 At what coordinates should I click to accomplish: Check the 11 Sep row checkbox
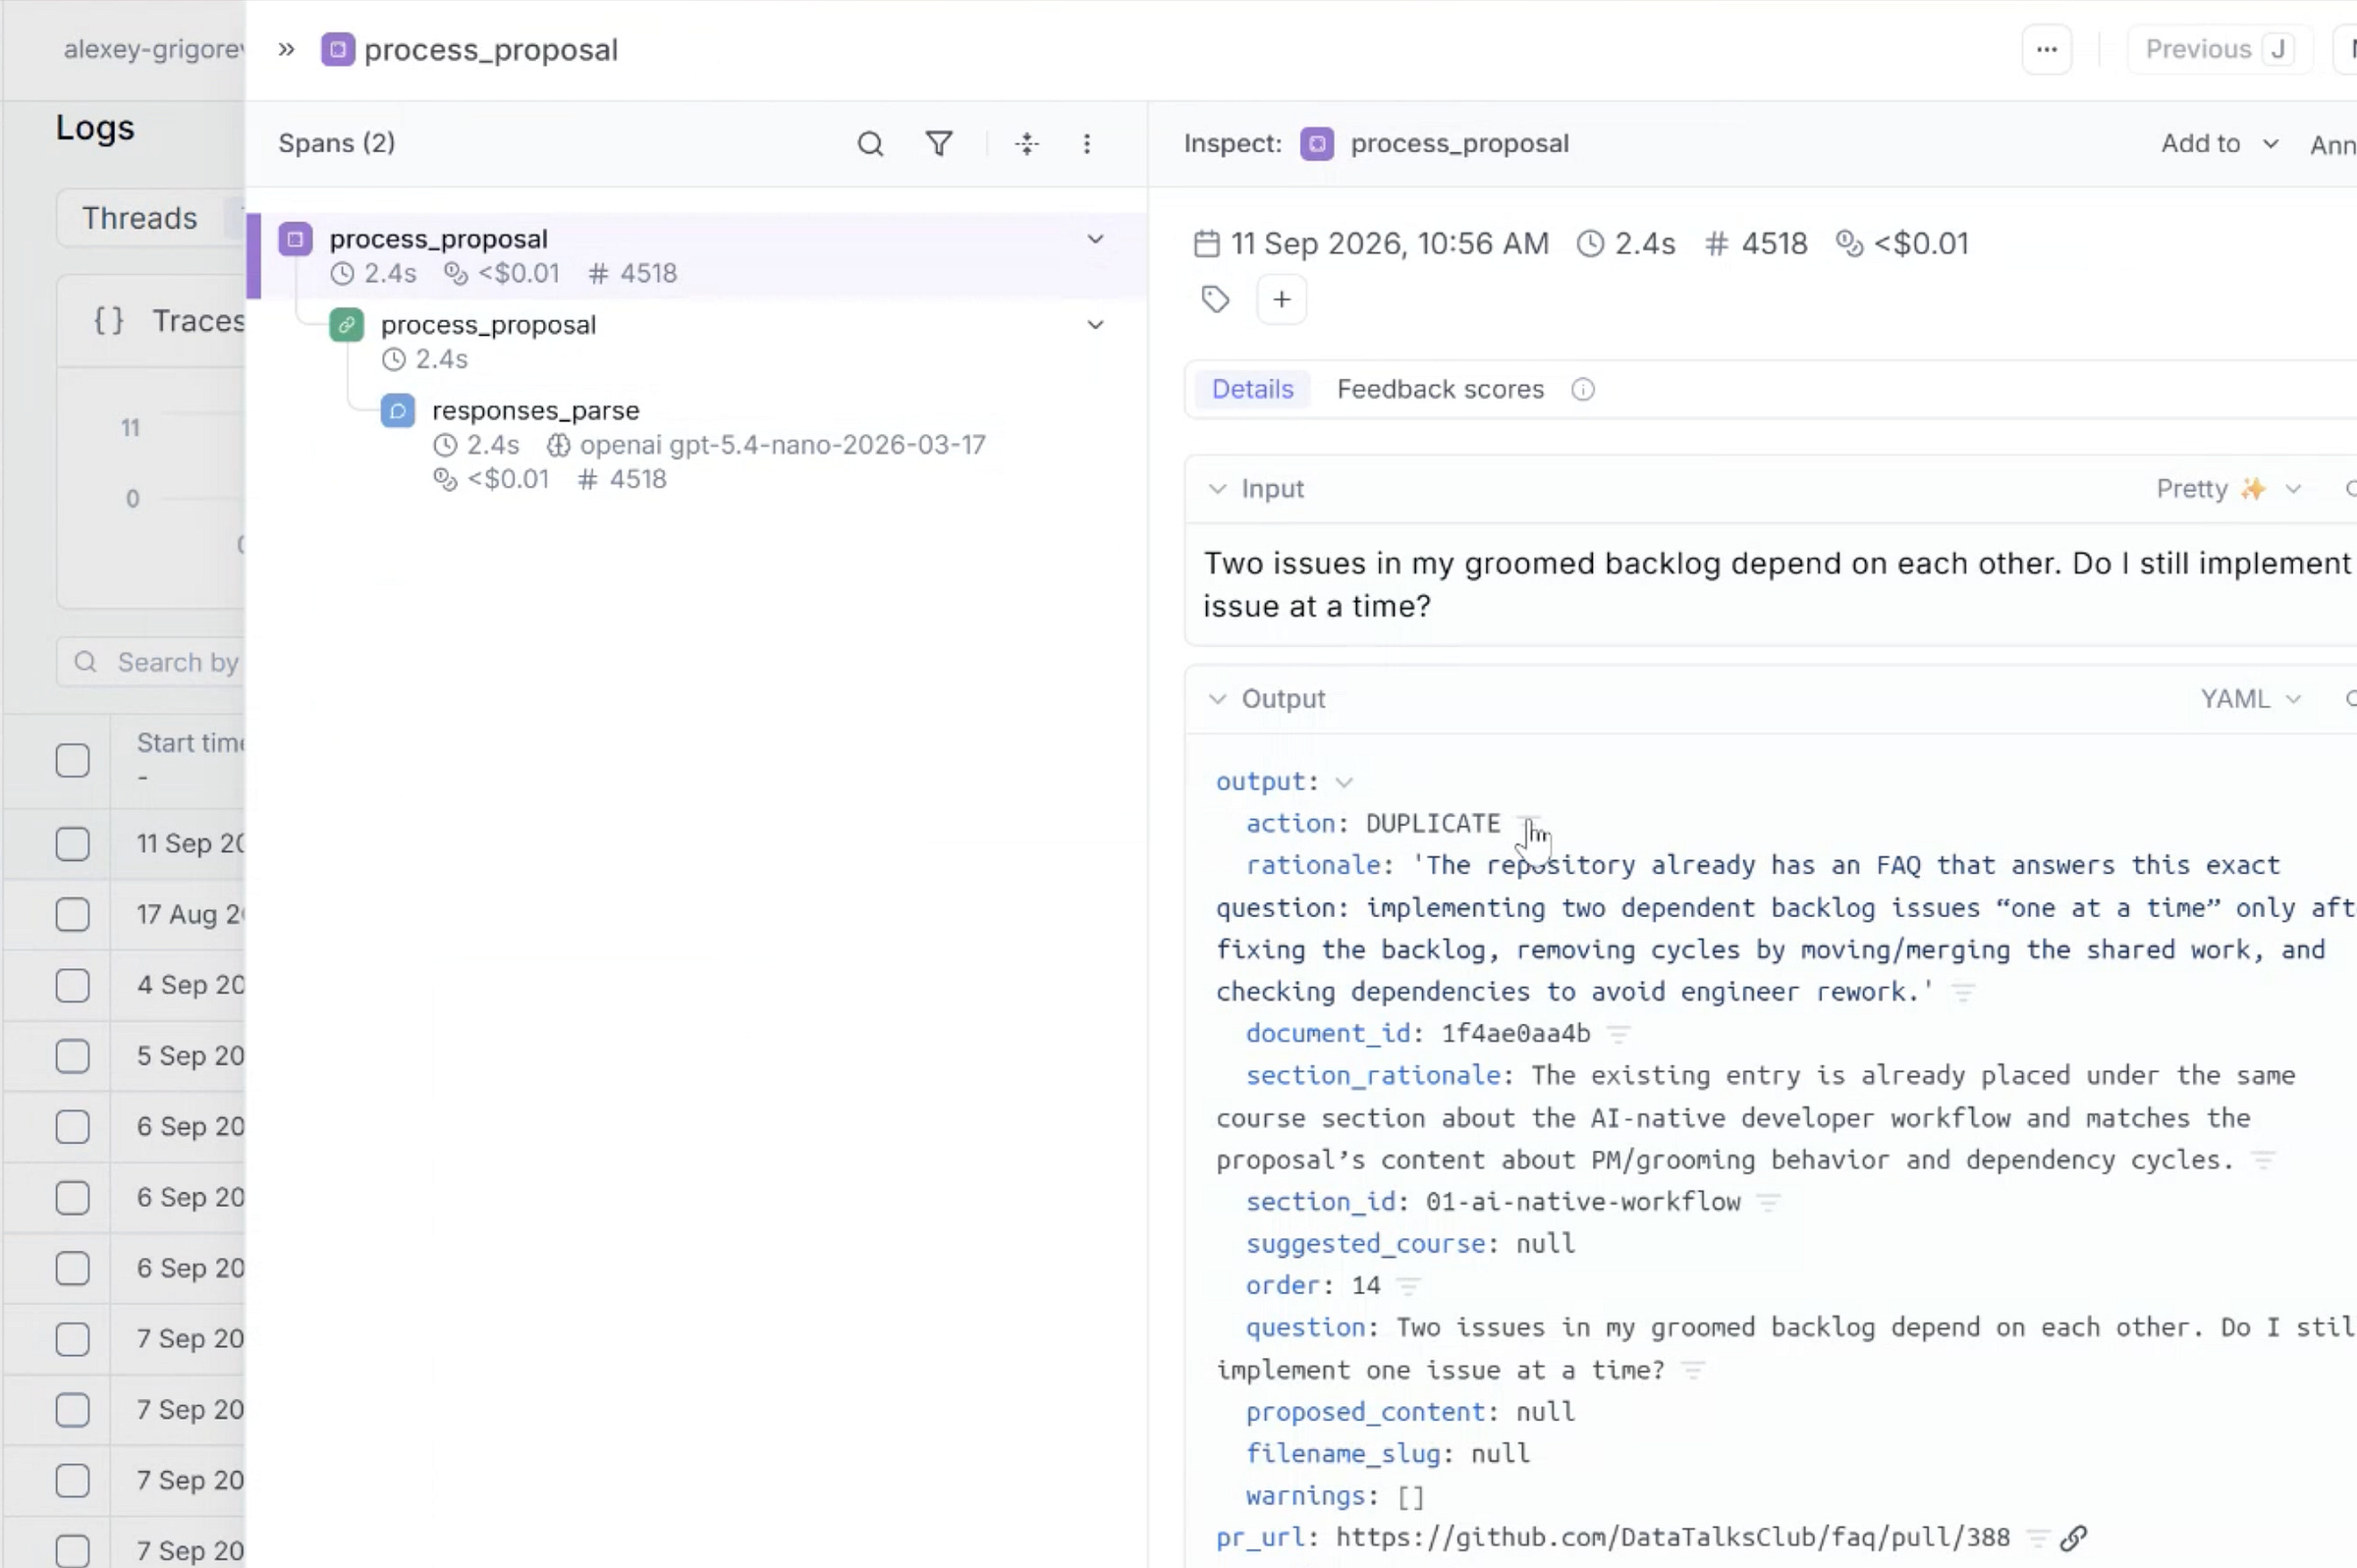(x=72, y=844)
